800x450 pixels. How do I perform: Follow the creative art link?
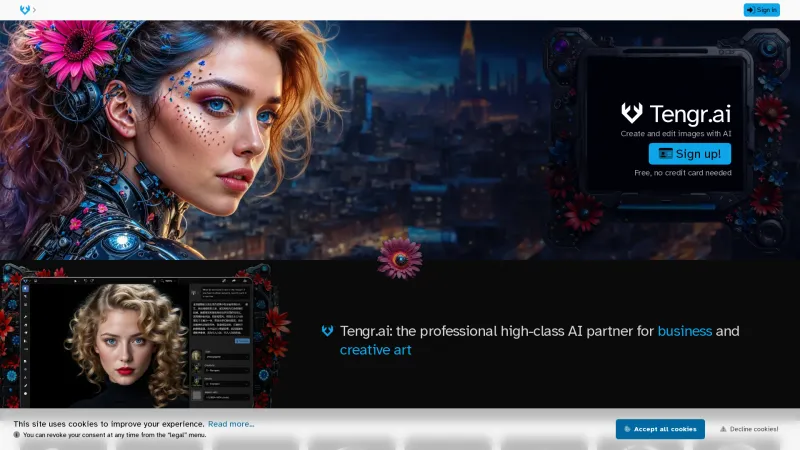click(375, 350)
